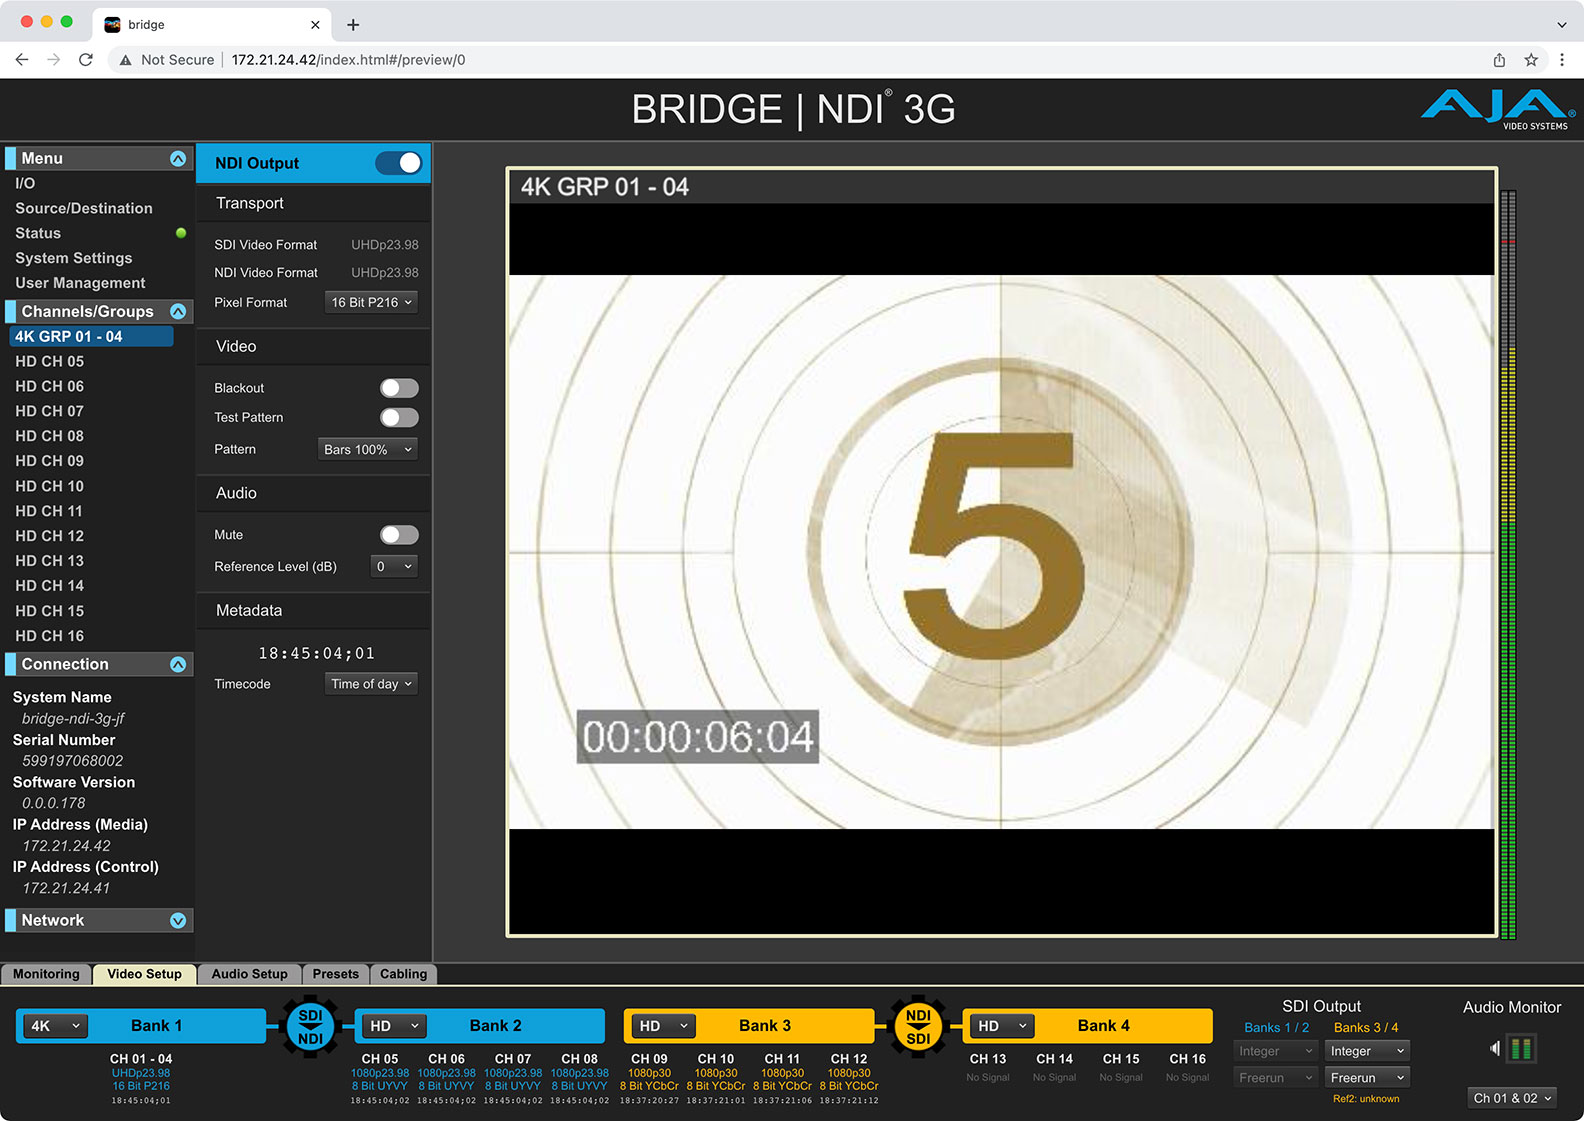Toggle the audio Mute switch
The width and height of the screenshot is (1584, 1121).
tap(399, 535)
